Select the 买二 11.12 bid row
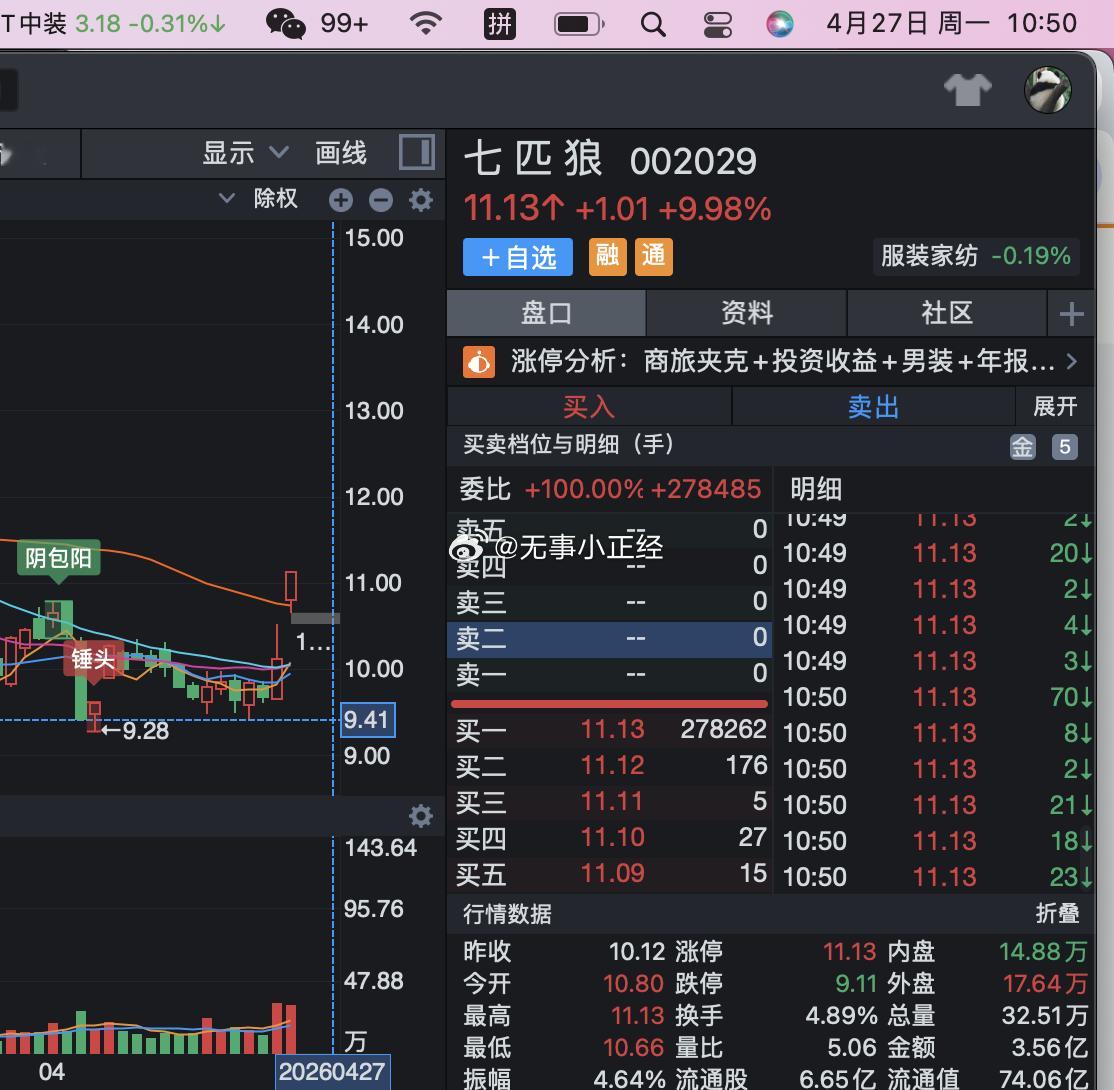This screenshot has height=1090, width=1114. (x=610, y=766)
